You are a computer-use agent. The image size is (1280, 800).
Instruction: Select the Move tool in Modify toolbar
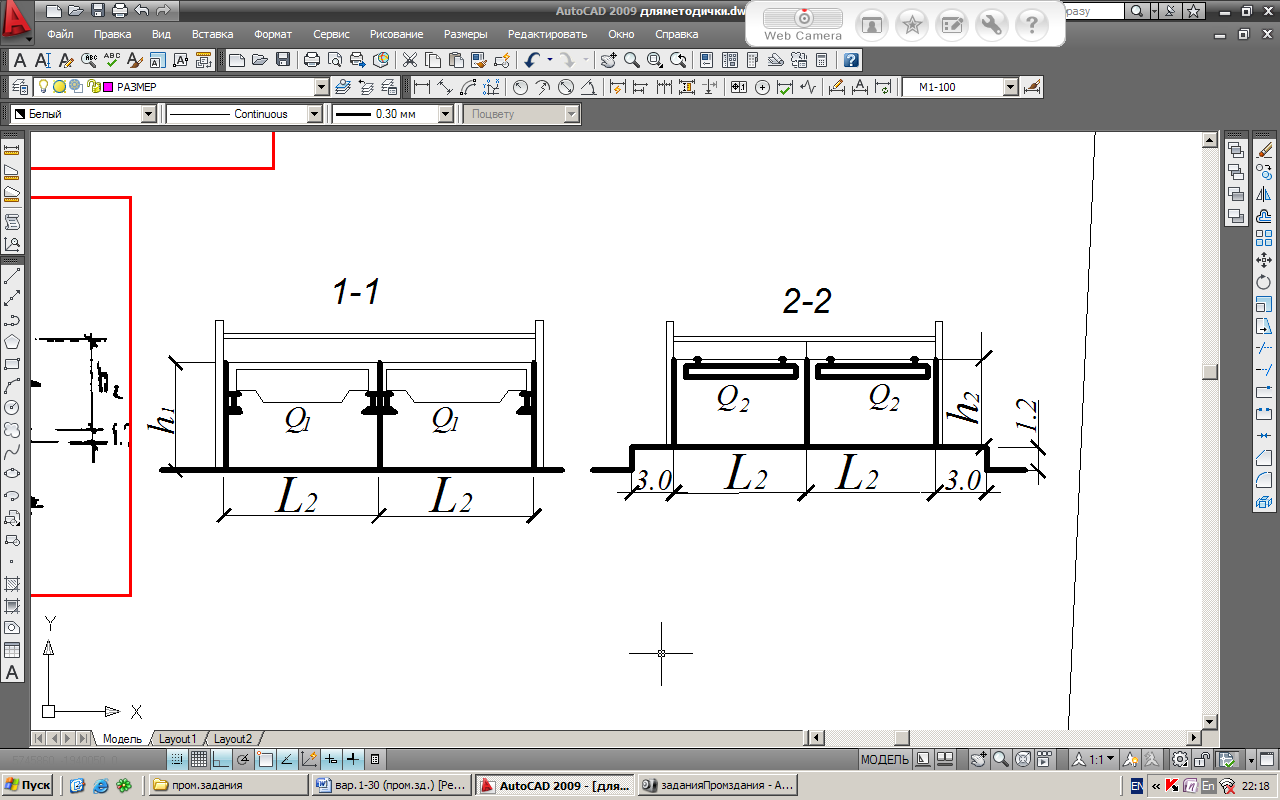coord(1264,260)
